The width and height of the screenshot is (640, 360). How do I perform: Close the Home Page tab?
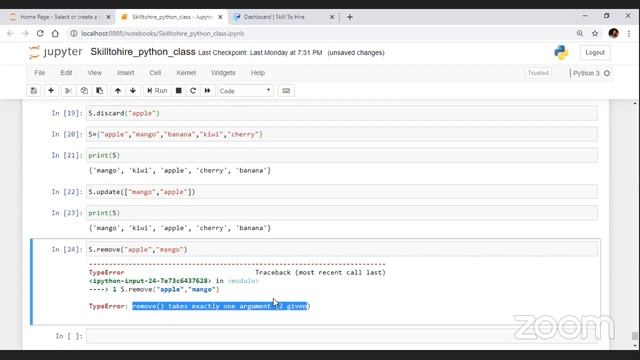click(109, 17)
